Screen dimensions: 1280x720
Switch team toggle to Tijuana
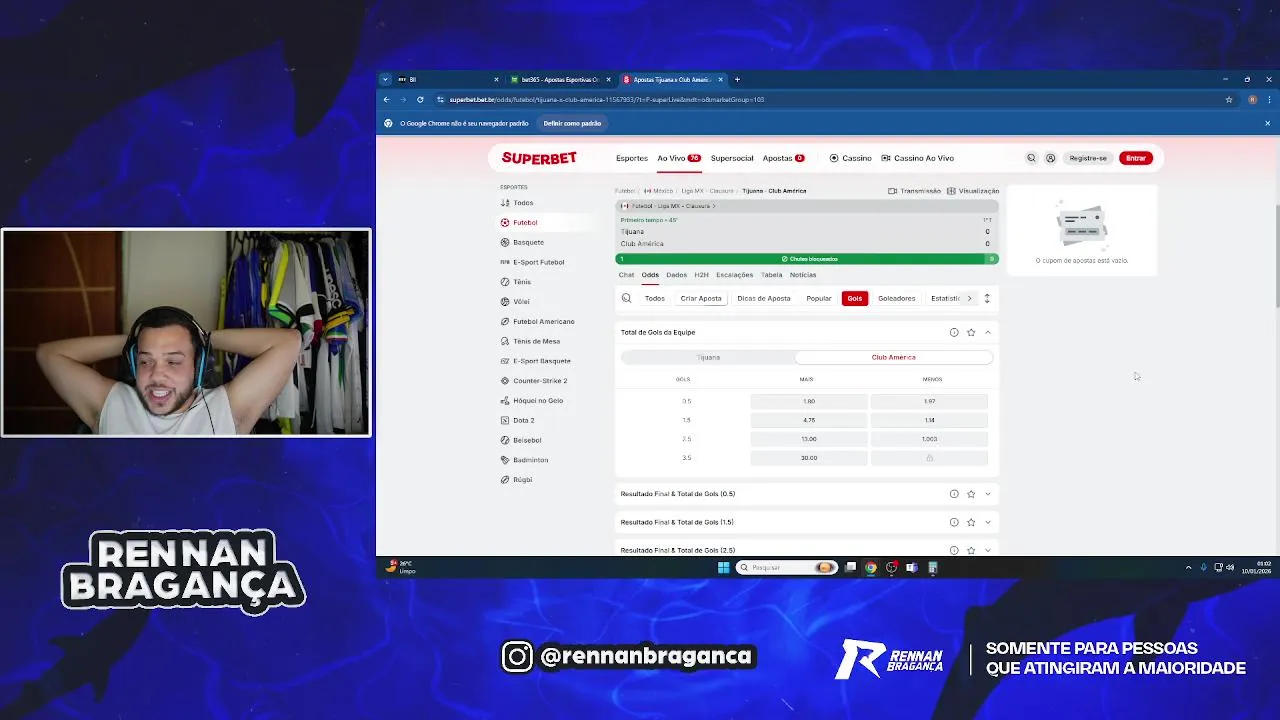click(x=708, y=357)
